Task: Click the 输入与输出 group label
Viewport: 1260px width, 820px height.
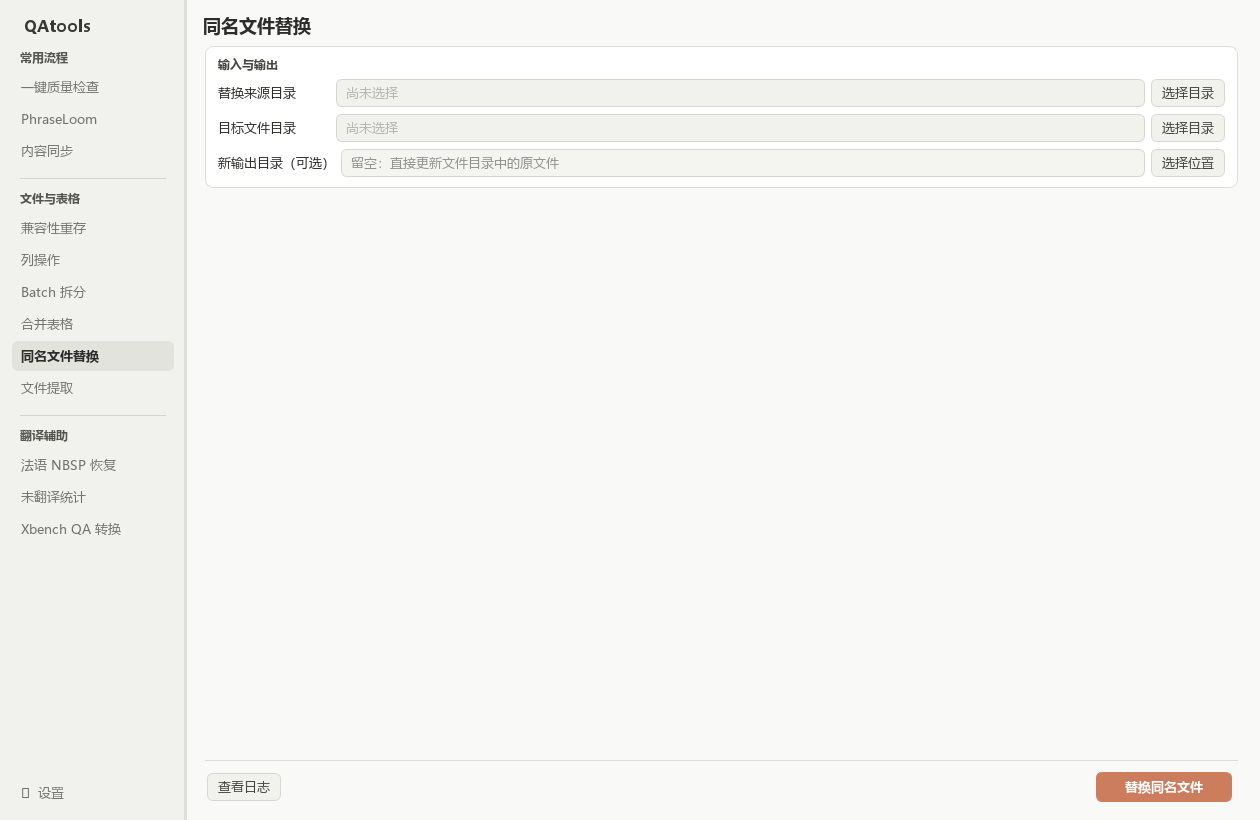Action: coord(248,65)
